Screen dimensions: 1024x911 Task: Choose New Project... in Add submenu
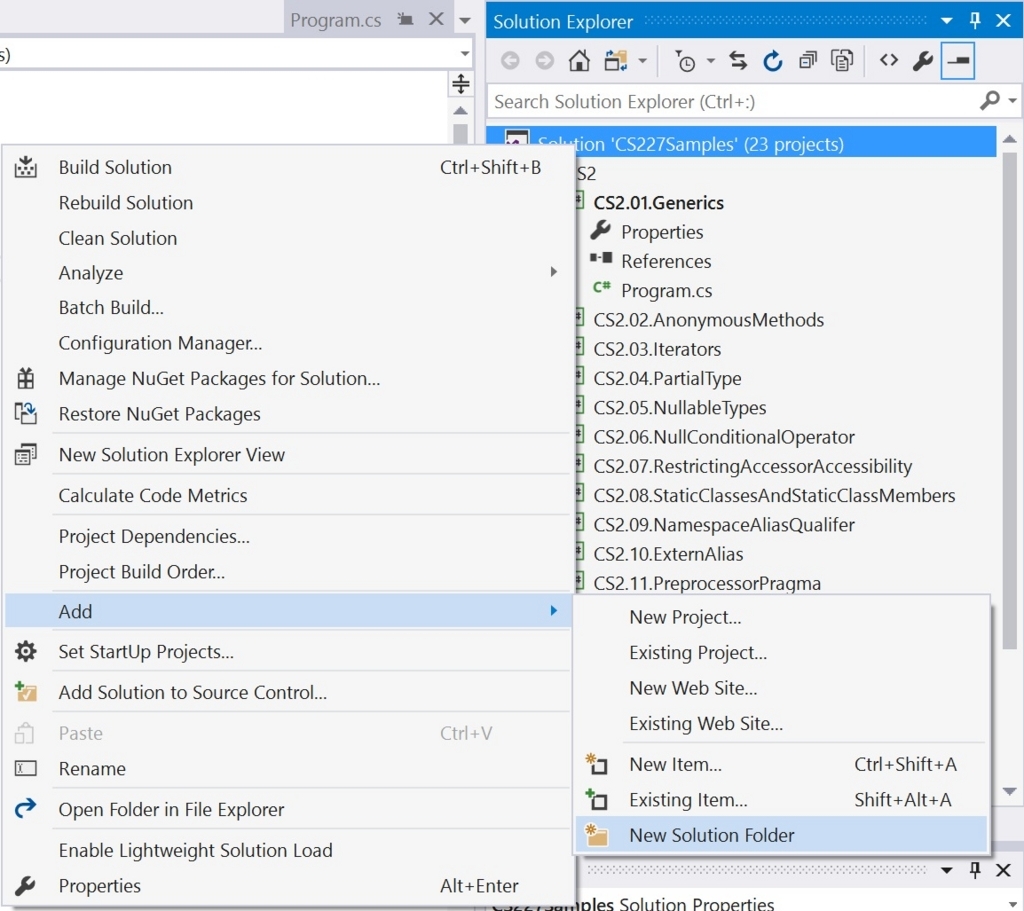click(x=782, y=617)
